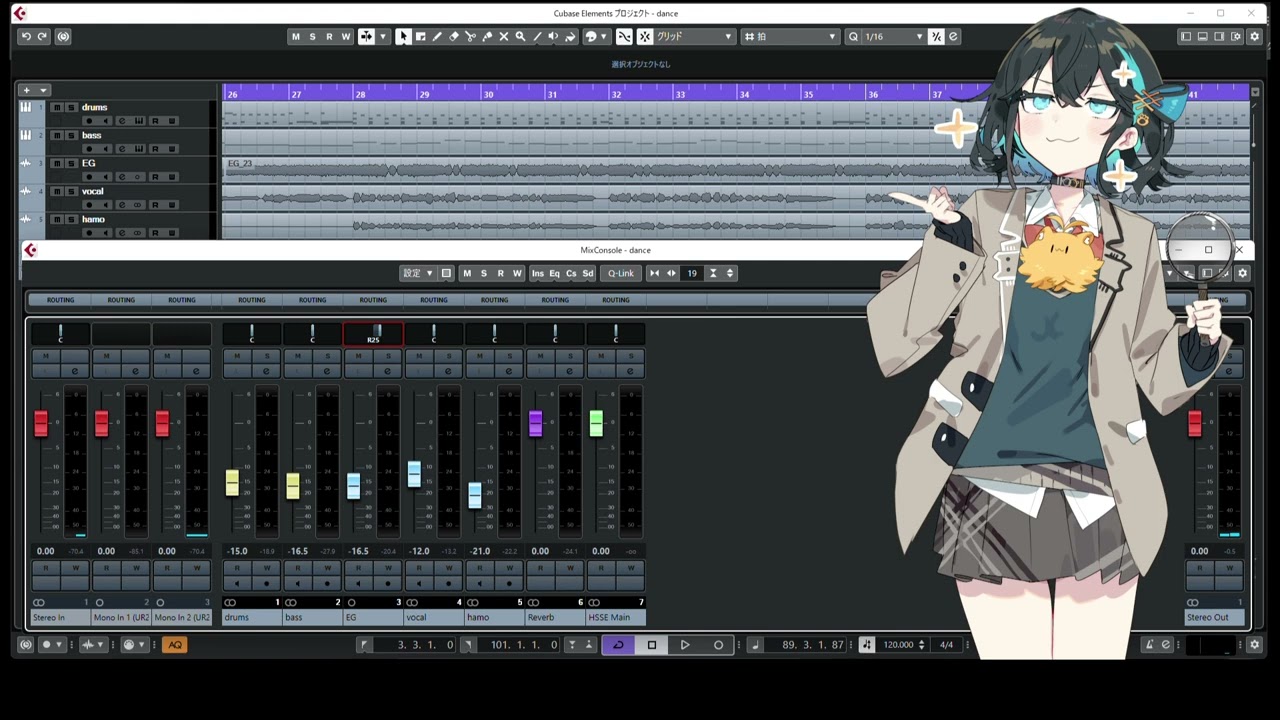The width and height of the screenshot is (1280, 720).
Task: Select the Erase tool
Action: coord(454,37)
